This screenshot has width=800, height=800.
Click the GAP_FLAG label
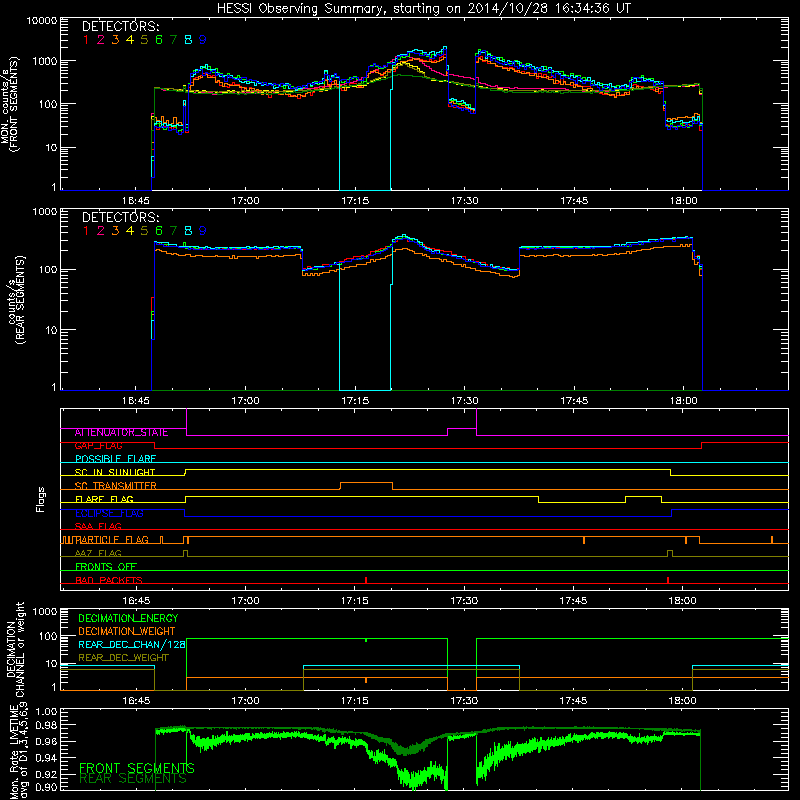click(99, 445)
